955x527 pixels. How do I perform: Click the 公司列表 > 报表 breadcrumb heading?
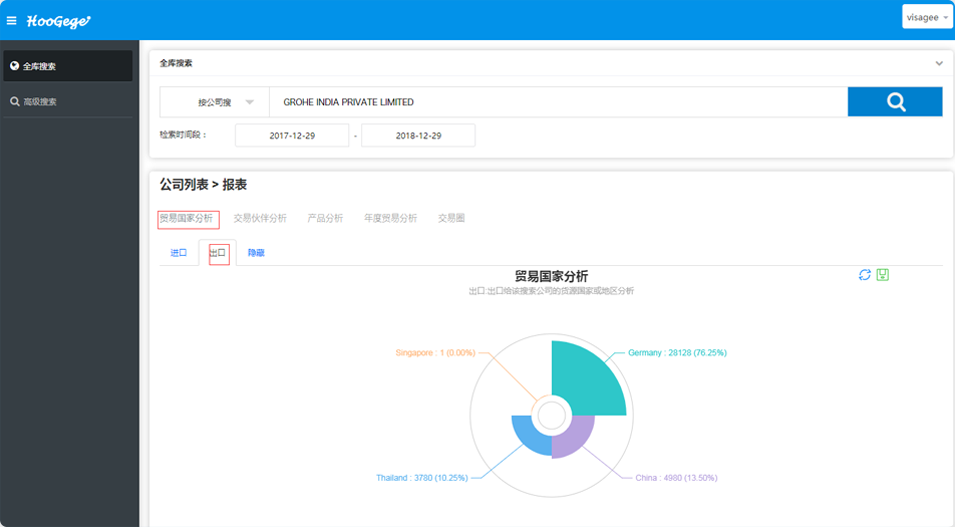[203, 185]
